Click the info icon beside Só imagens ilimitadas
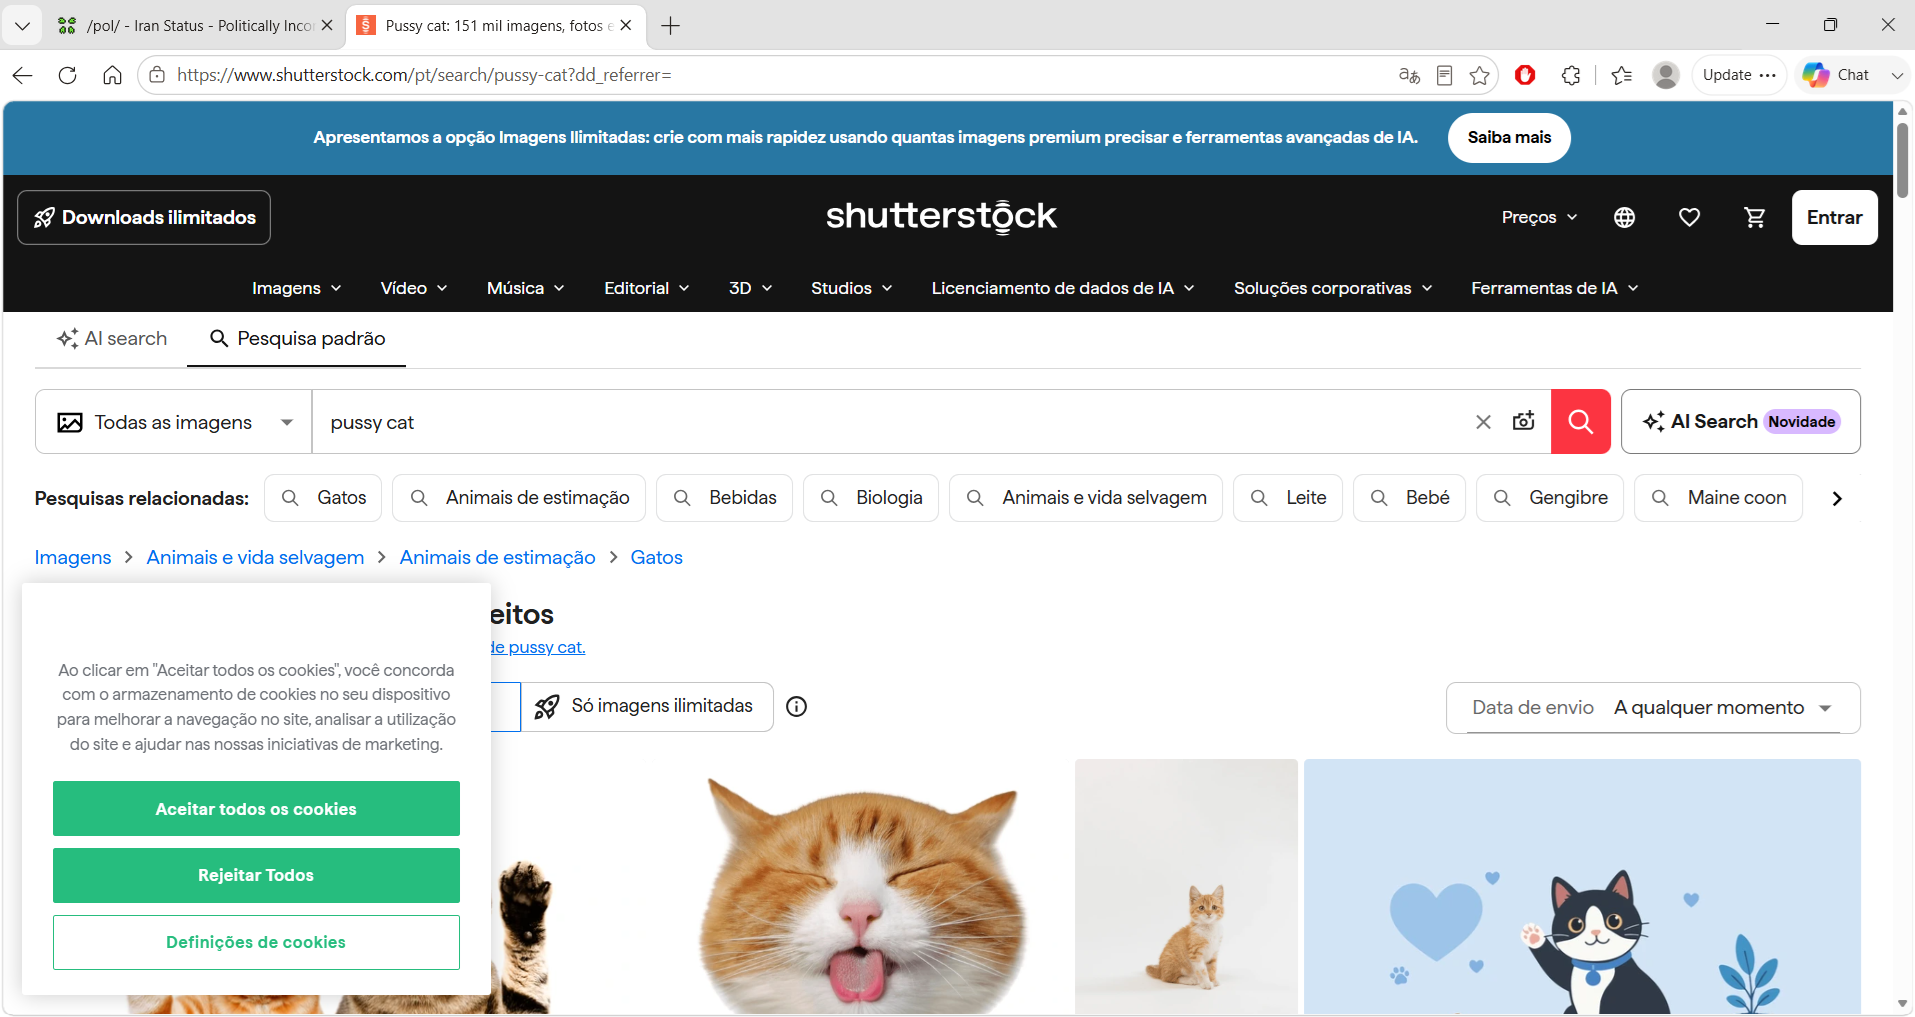The width and height of the screenshot is (1915, 1017). click(796, 707)
